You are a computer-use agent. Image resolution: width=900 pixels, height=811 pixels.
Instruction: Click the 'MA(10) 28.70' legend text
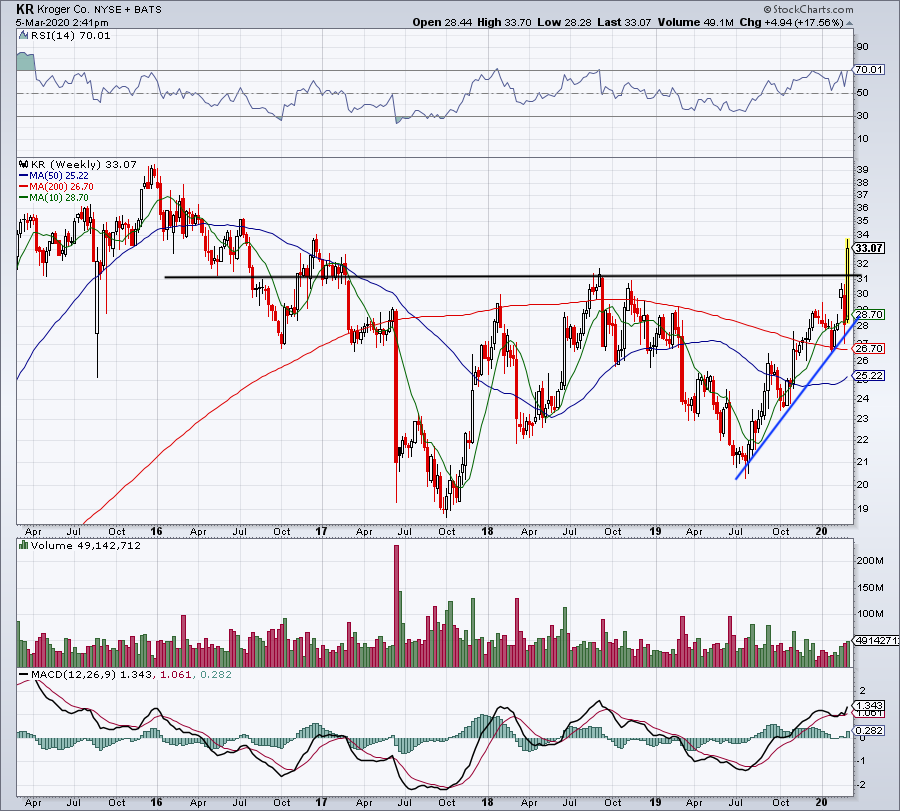[59, 198]
